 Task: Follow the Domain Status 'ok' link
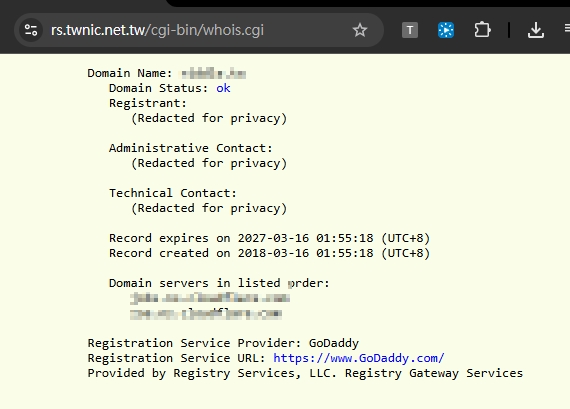(223, 88)
